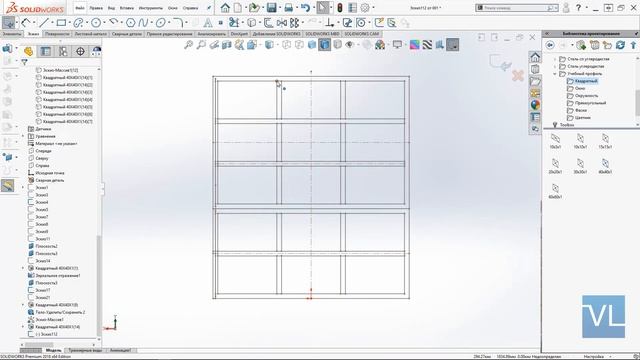Click the feature tree filter funnel icon

click(24, 62)
